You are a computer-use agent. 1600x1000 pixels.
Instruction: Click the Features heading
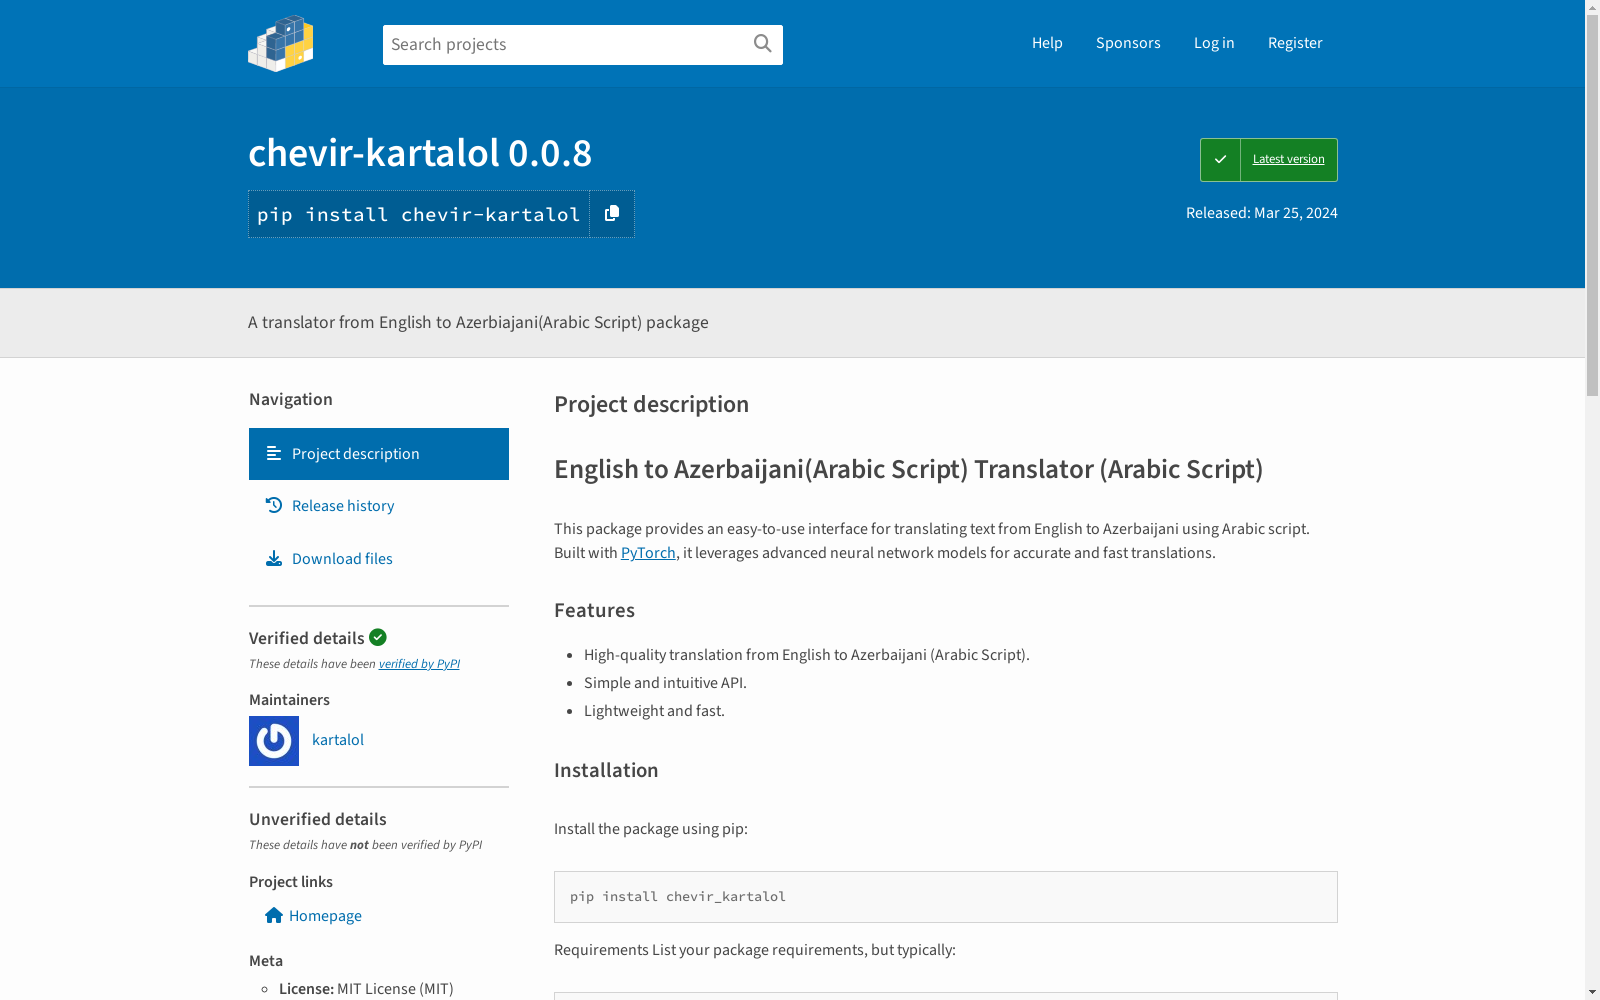tap(595, 610)
